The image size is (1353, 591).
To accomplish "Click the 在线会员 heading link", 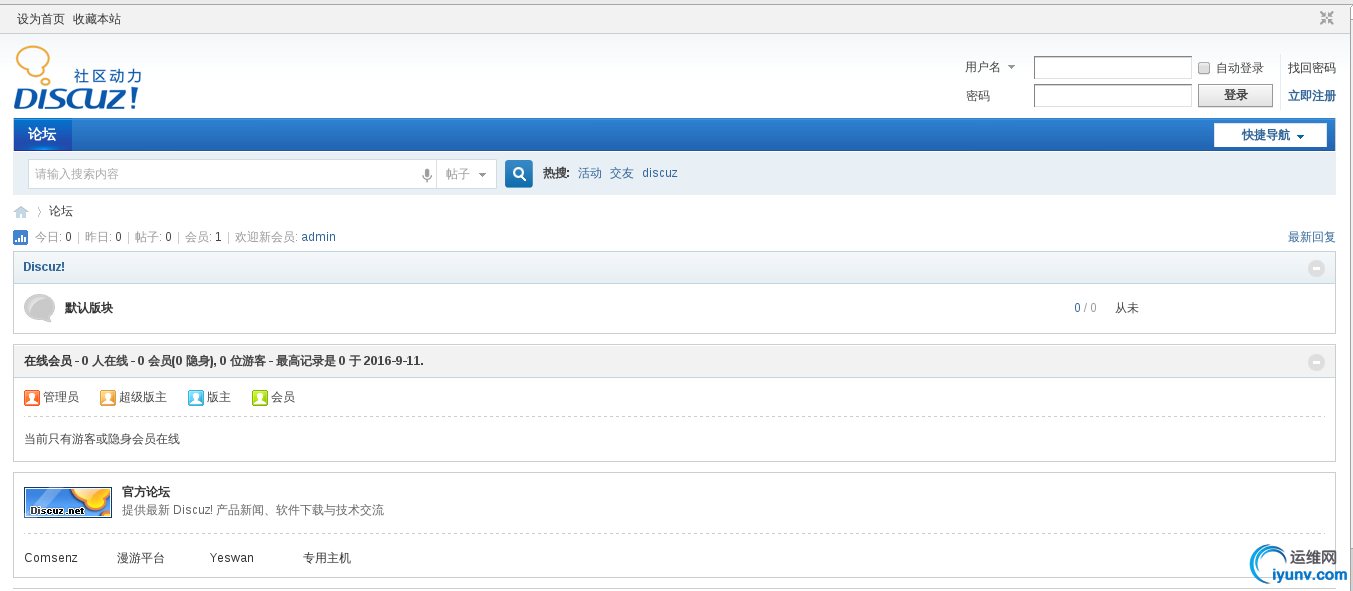I will point(48,361).
